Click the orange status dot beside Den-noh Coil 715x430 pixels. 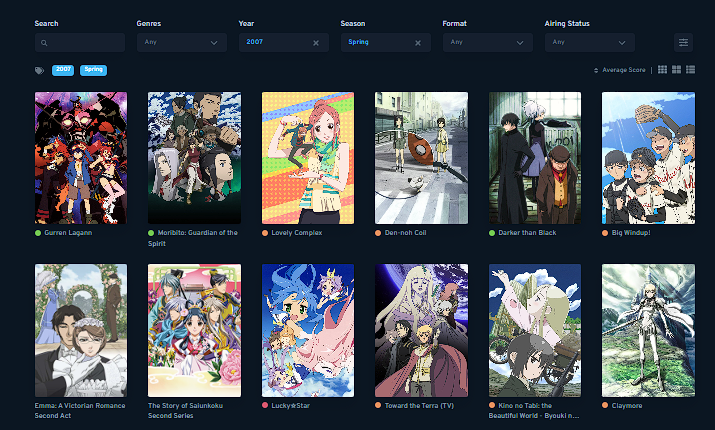tap(378, 233)
